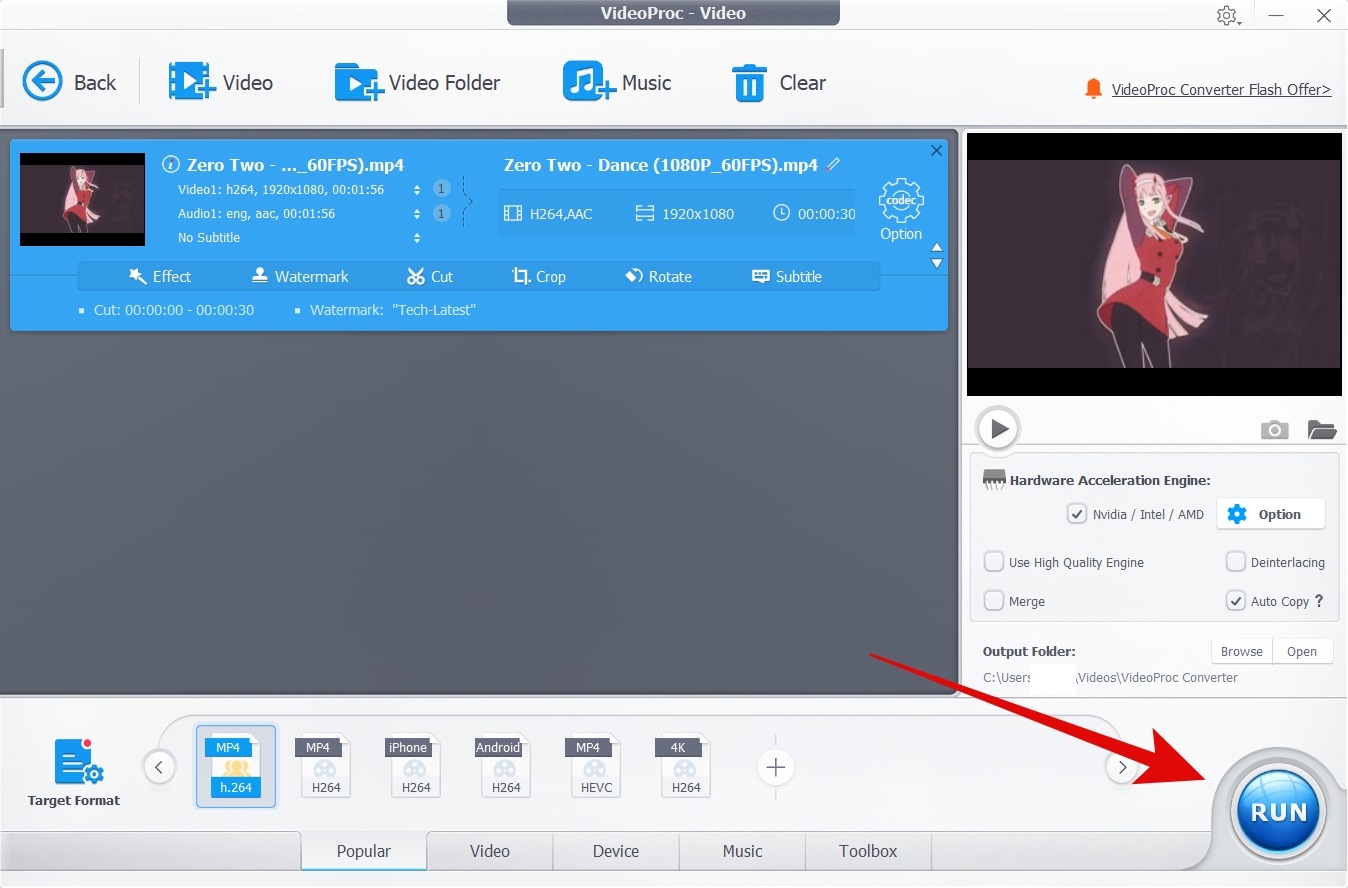1348x888 pixels.
Task: Open the Rotate tool
Action: [658, 276]
